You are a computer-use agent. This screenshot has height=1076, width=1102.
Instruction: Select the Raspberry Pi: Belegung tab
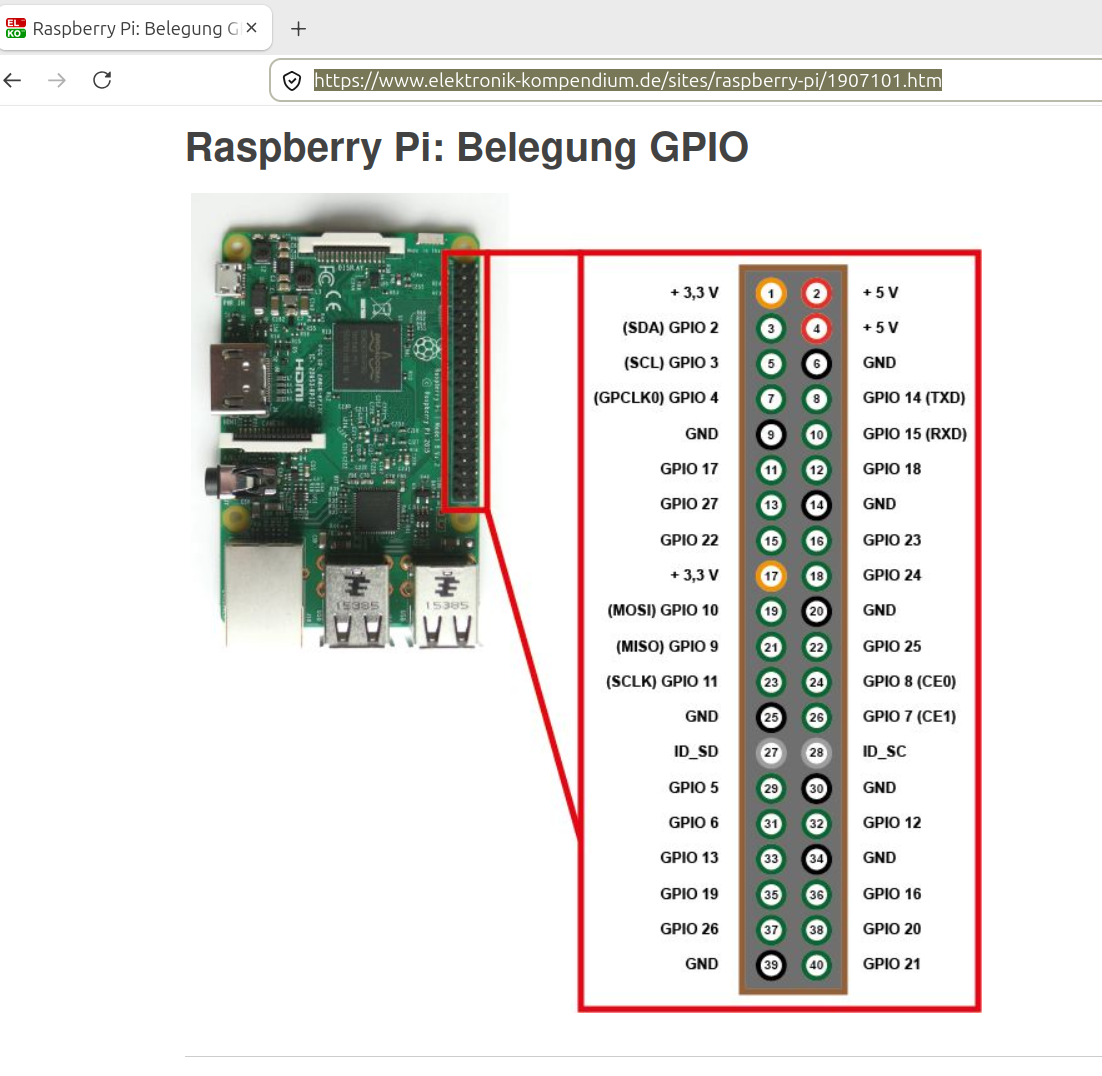pos(136,28)
